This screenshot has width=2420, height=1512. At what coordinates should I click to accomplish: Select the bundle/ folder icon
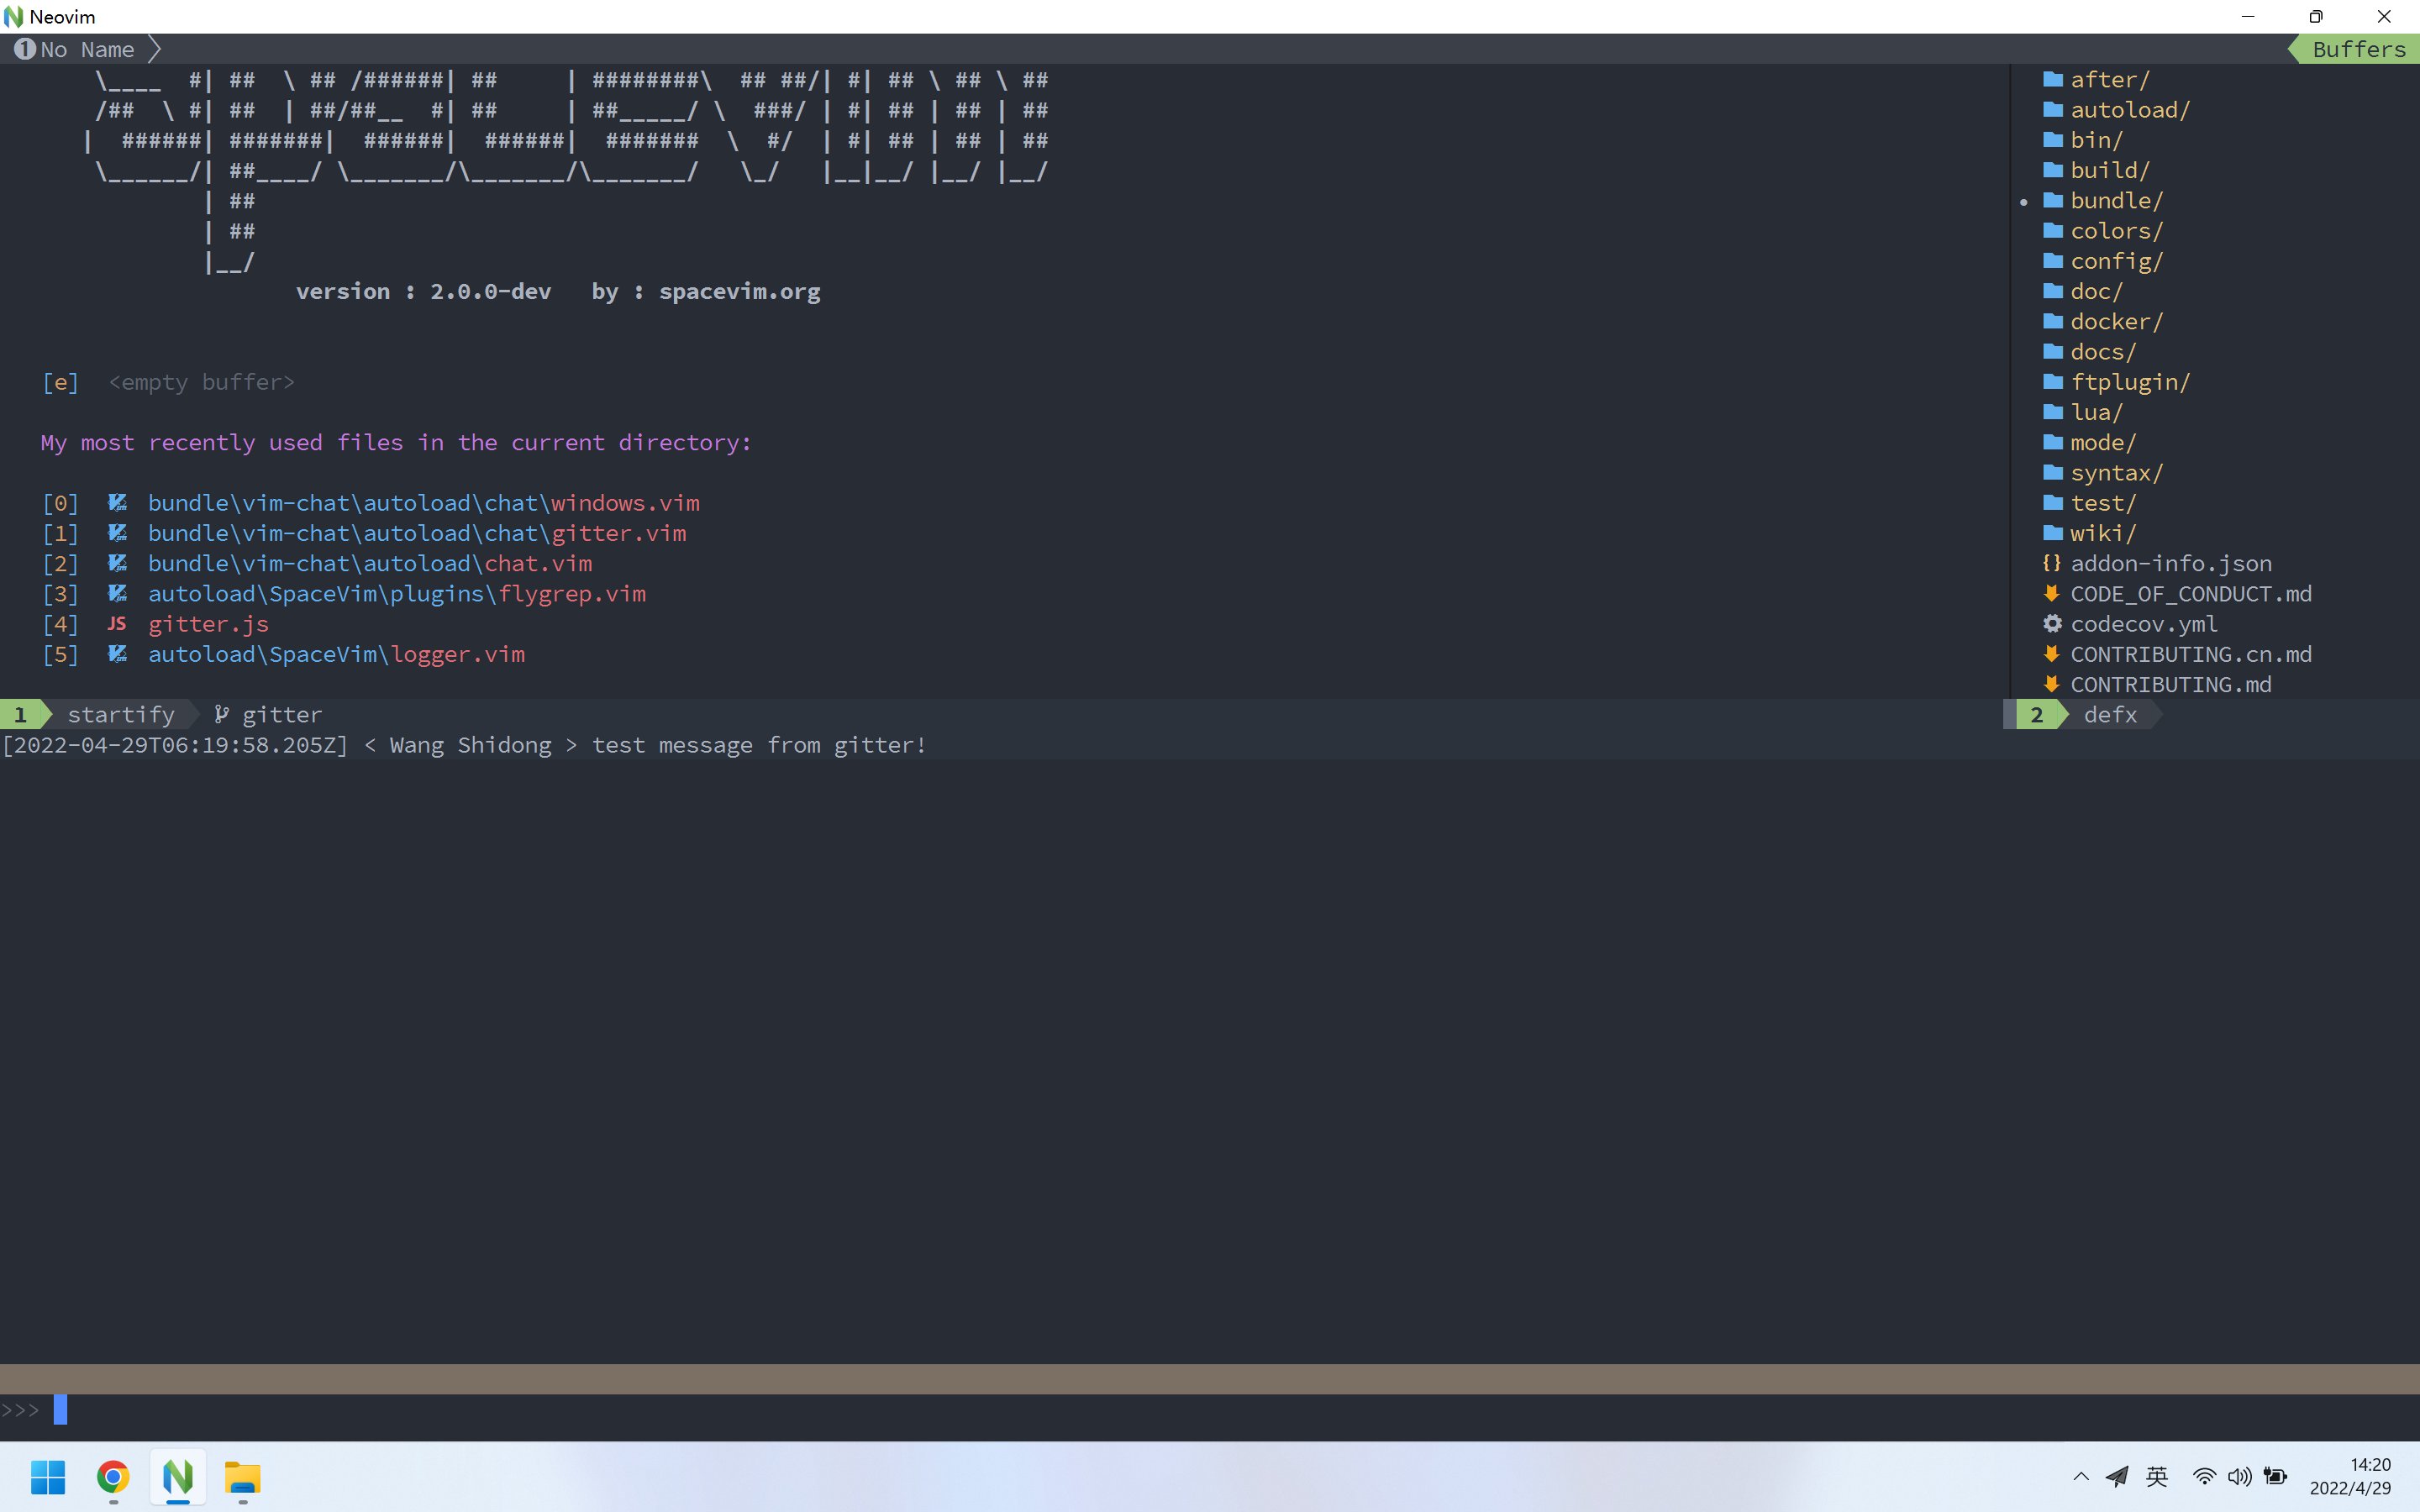(2053, 200)
